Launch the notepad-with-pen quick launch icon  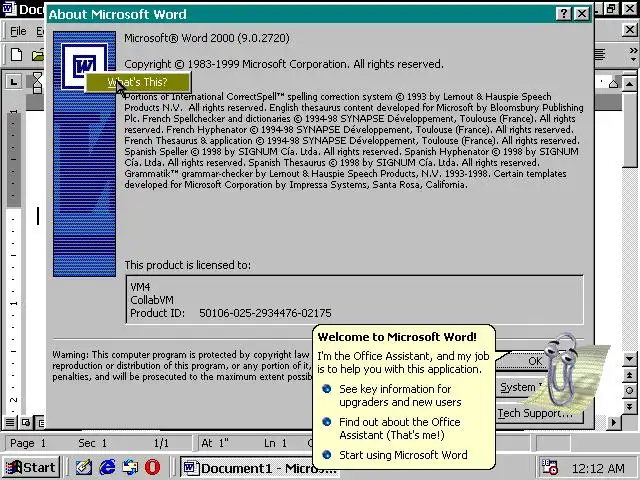[84, 467]
